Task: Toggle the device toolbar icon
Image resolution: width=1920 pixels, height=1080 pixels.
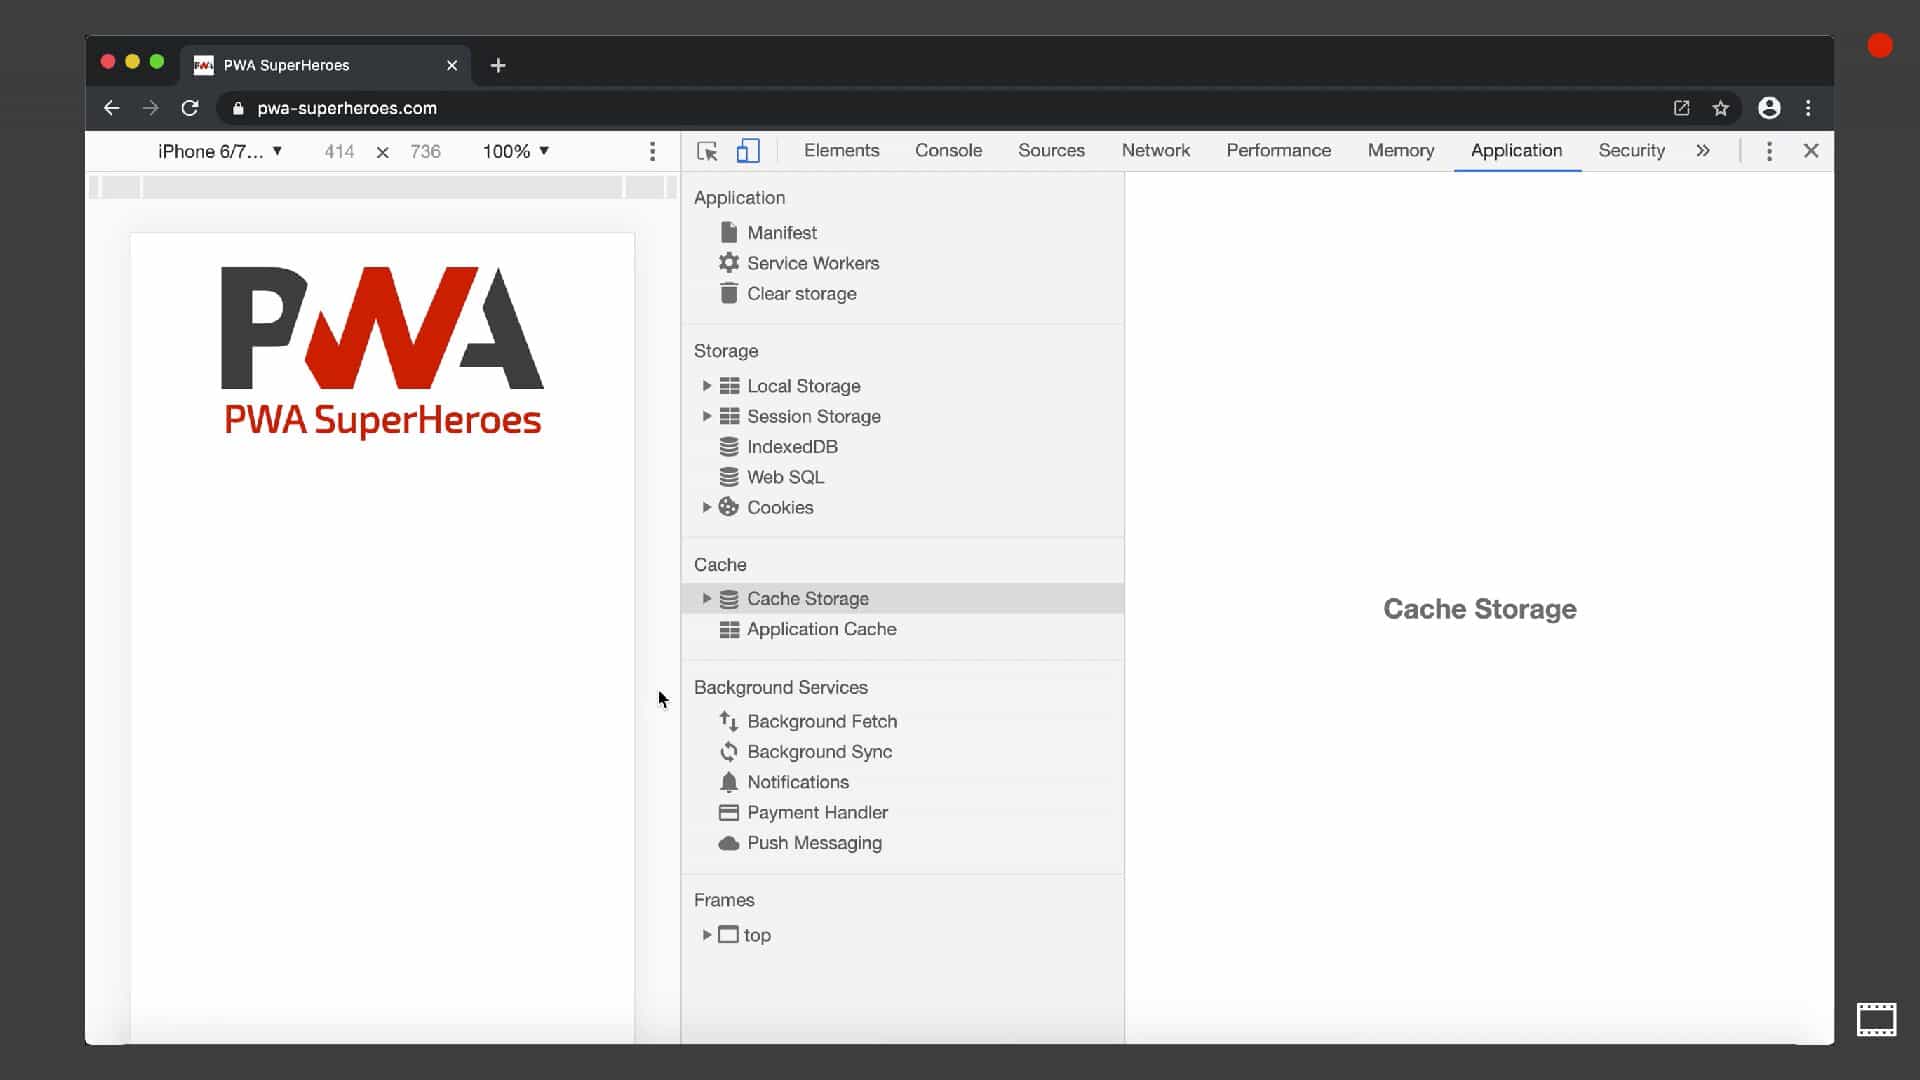Action: 748,151
